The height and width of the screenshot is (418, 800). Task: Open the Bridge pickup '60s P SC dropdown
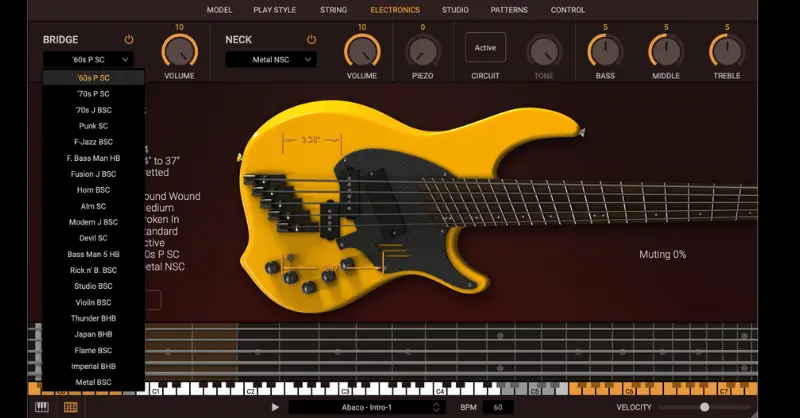(x=88, y=60)
